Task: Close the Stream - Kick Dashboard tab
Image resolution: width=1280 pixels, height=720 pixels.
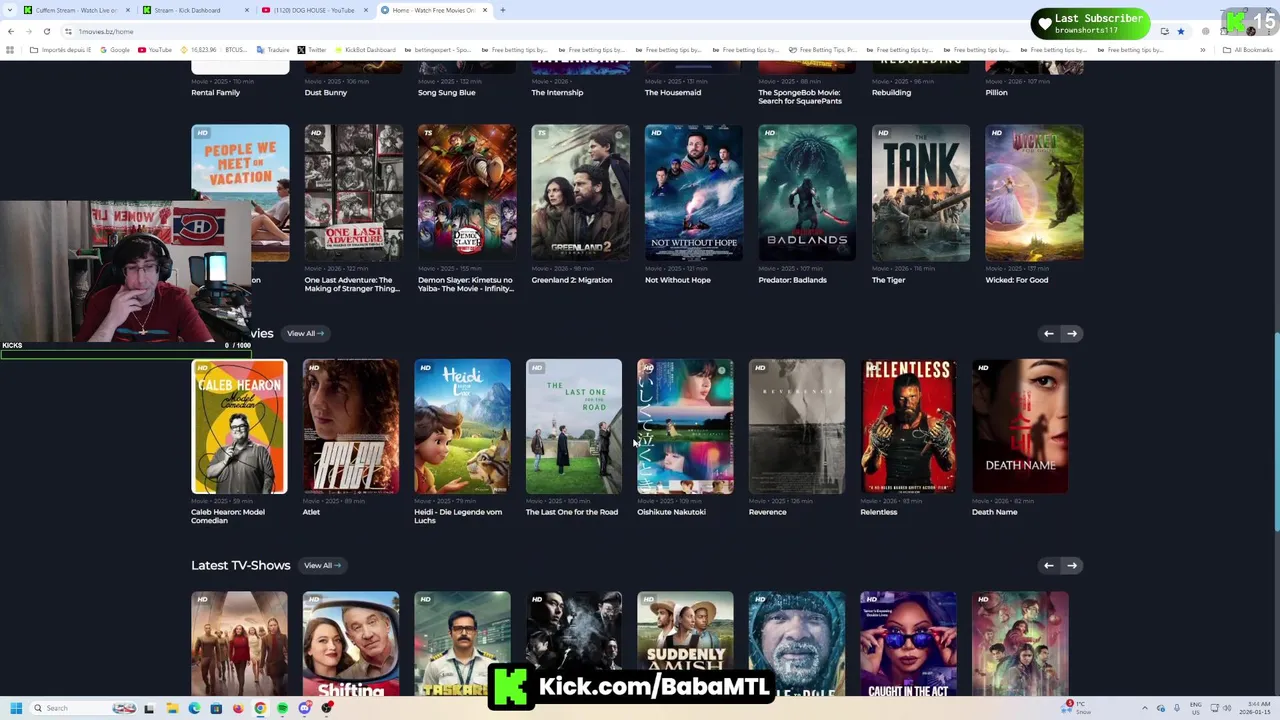Action: click(x=247, y=10)
